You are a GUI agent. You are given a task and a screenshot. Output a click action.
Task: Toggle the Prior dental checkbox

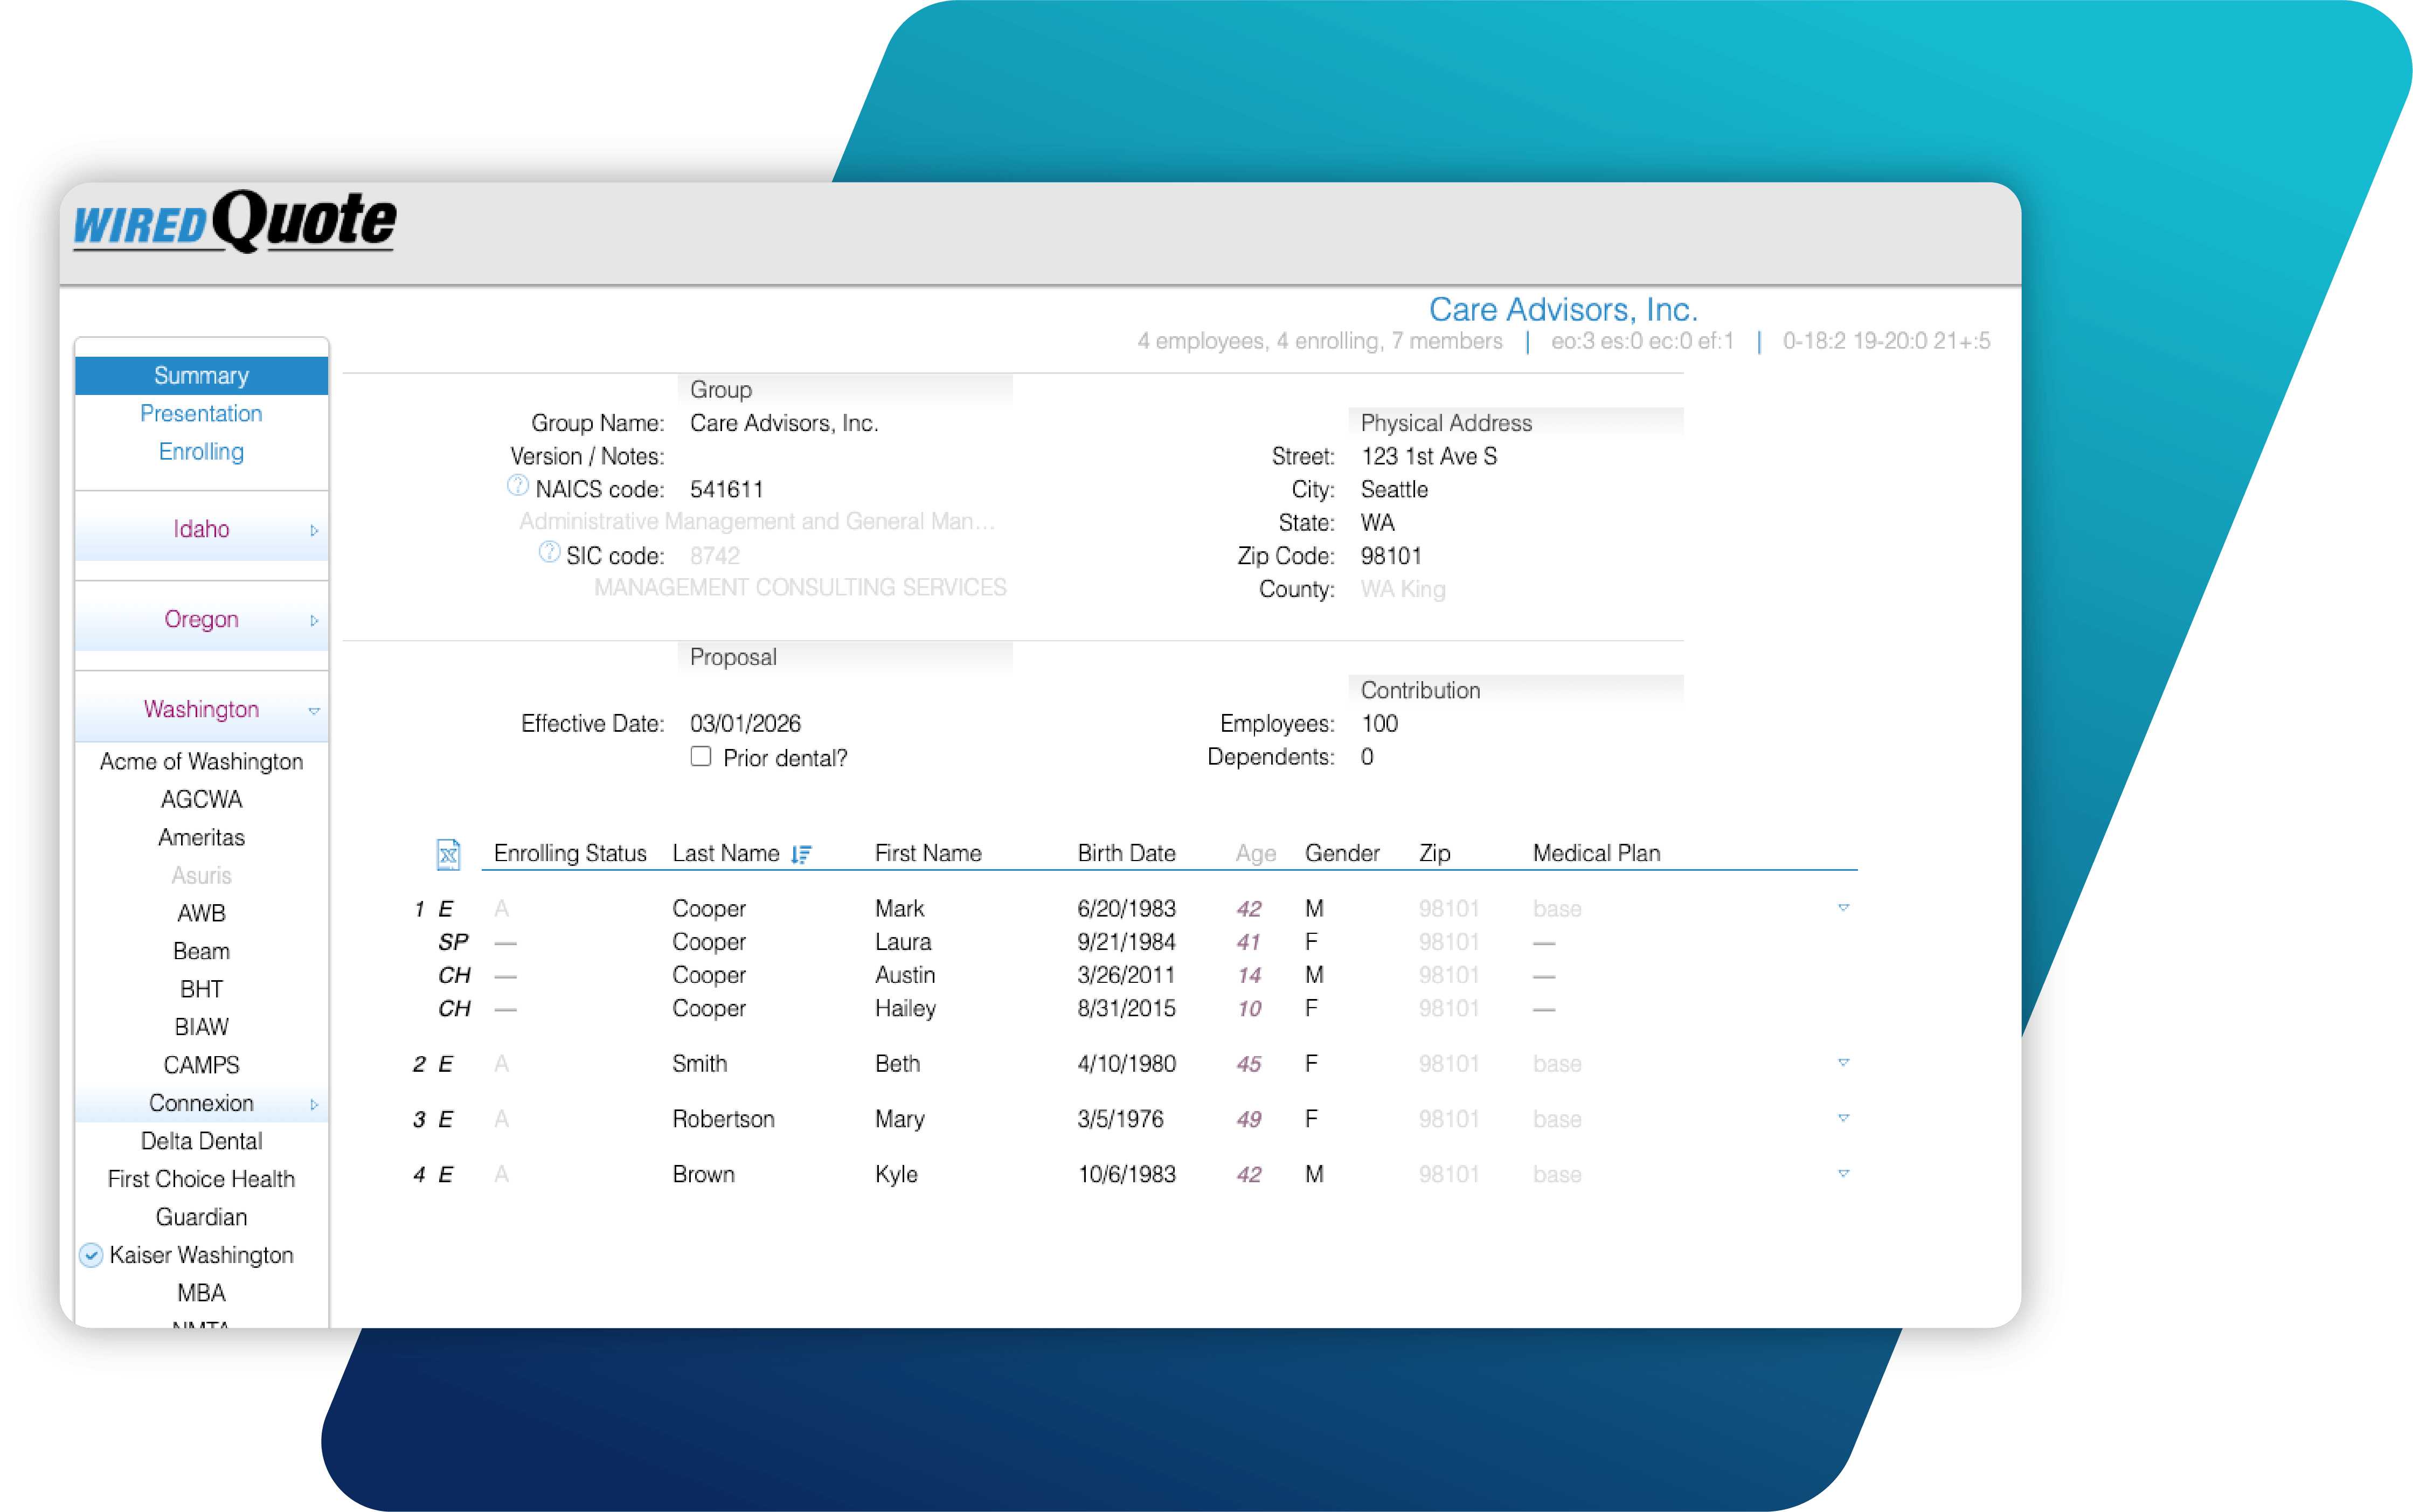pyautogui.click(x=701, y=757)
